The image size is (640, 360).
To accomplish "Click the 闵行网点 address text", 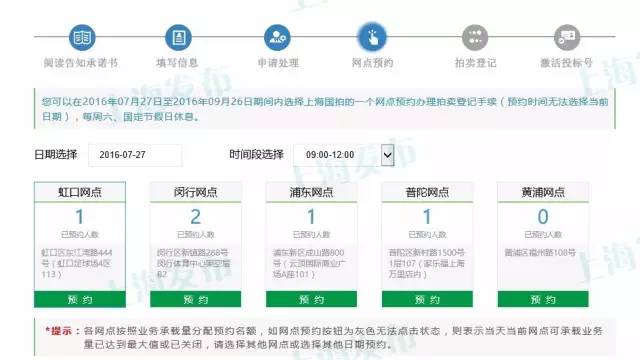I will click(x=193, y=263).
